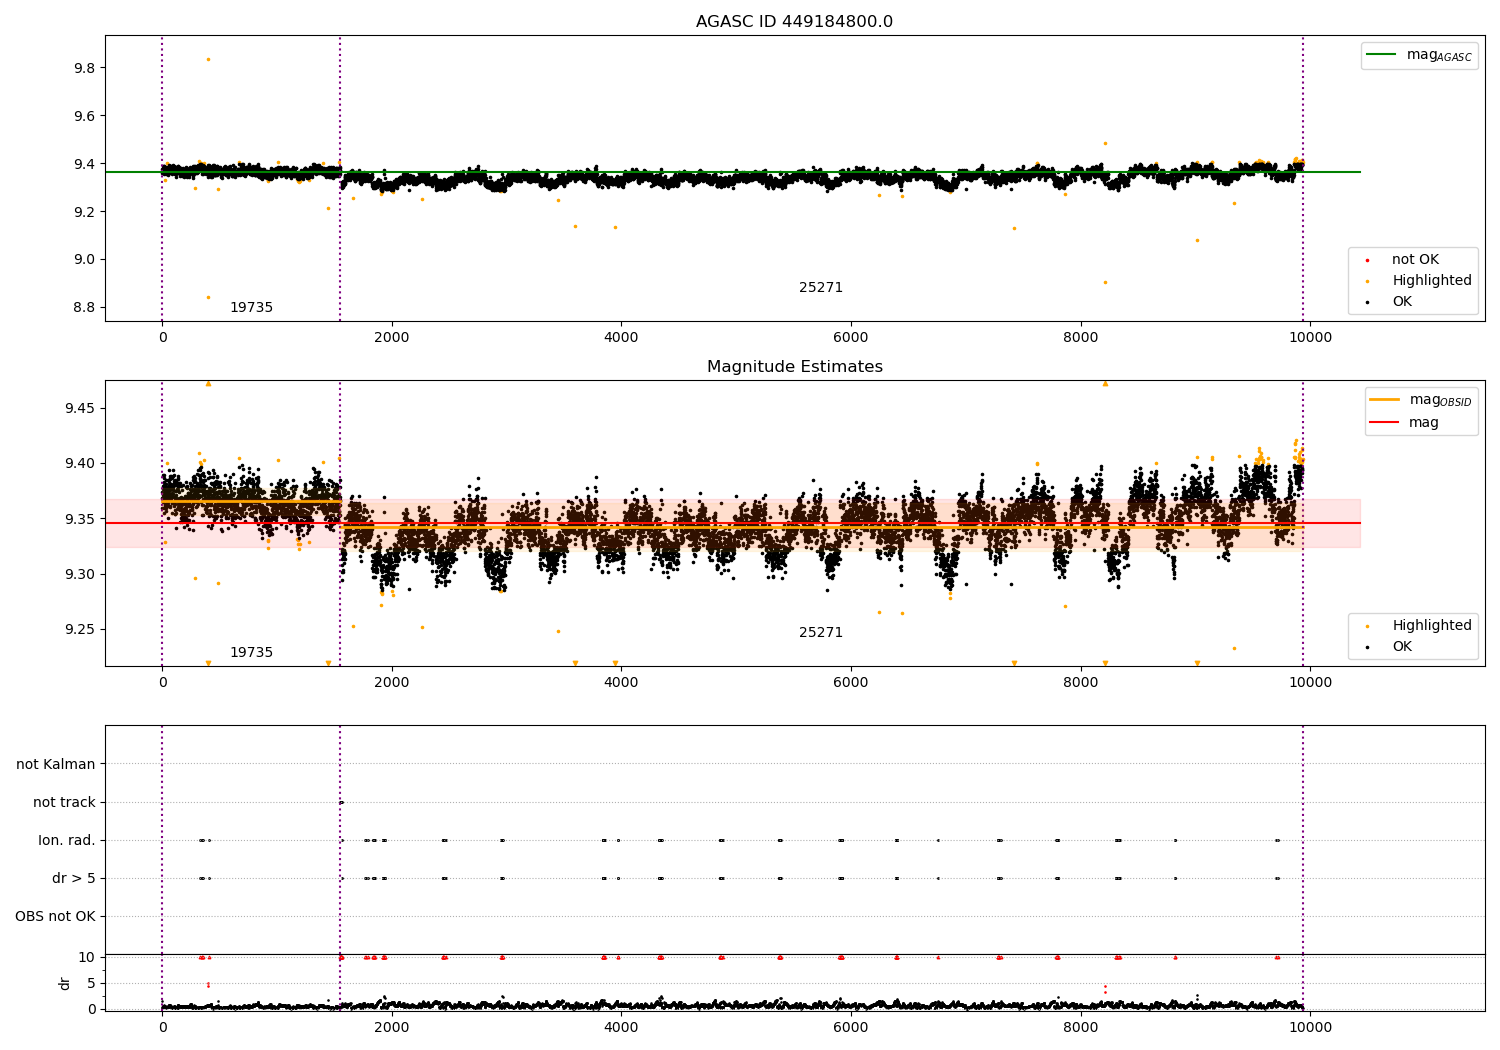Click the 'not track' axis label
Viewport: 1500px width, 1050px height.
[64, 802]
